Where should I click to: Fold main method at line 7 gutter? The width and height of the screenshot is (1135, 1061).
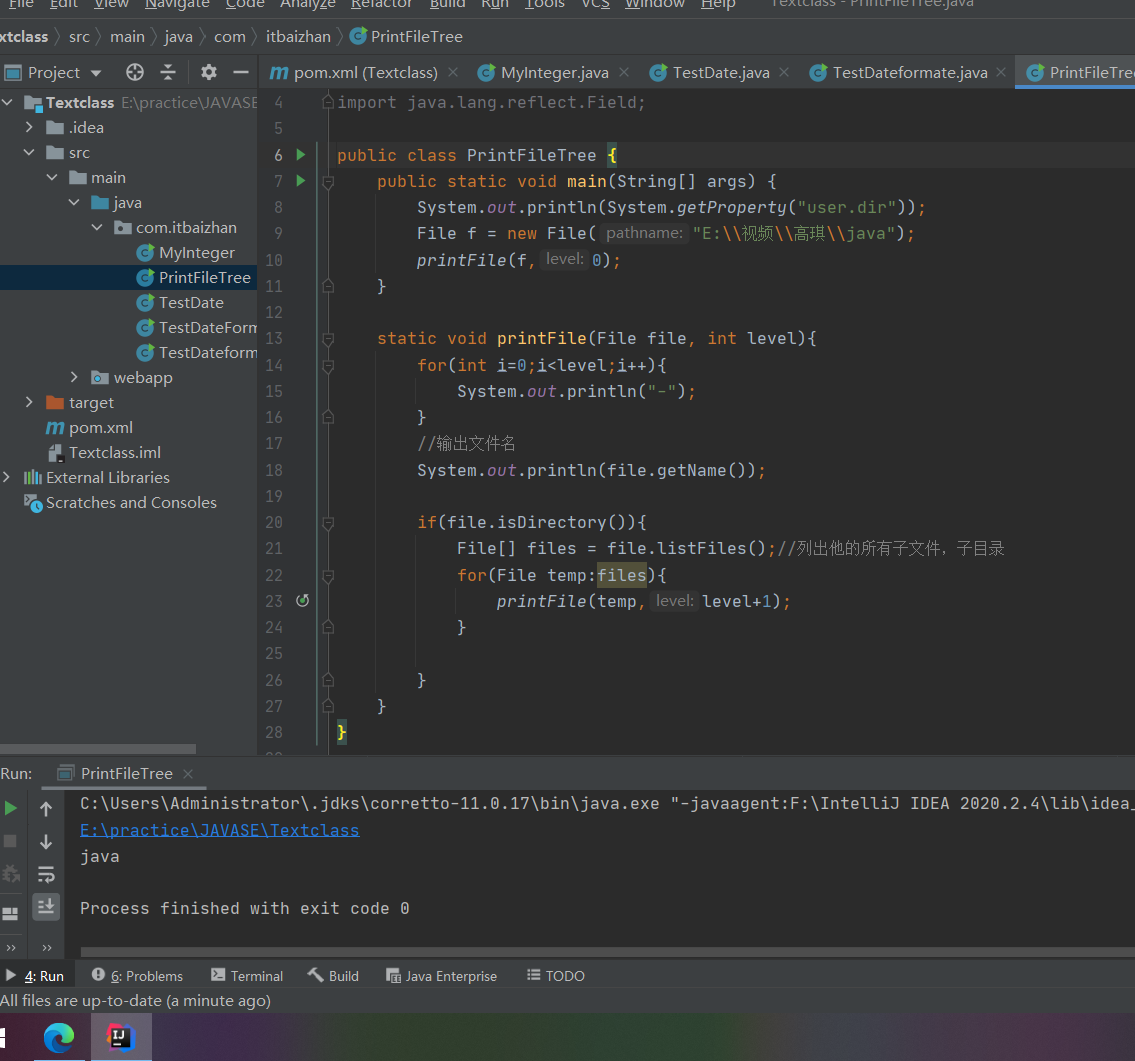tap(328, 182)
